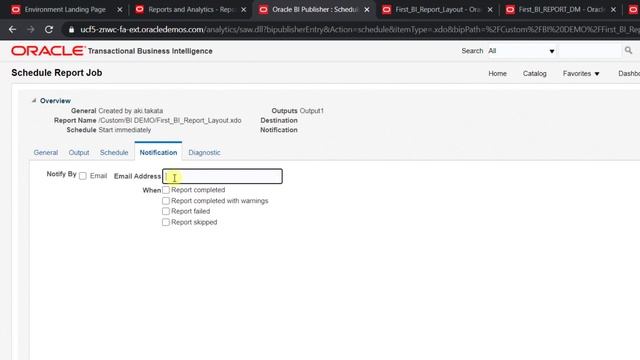Open the Diagnostic tab

pyautogui.click(x=204, y=152)
